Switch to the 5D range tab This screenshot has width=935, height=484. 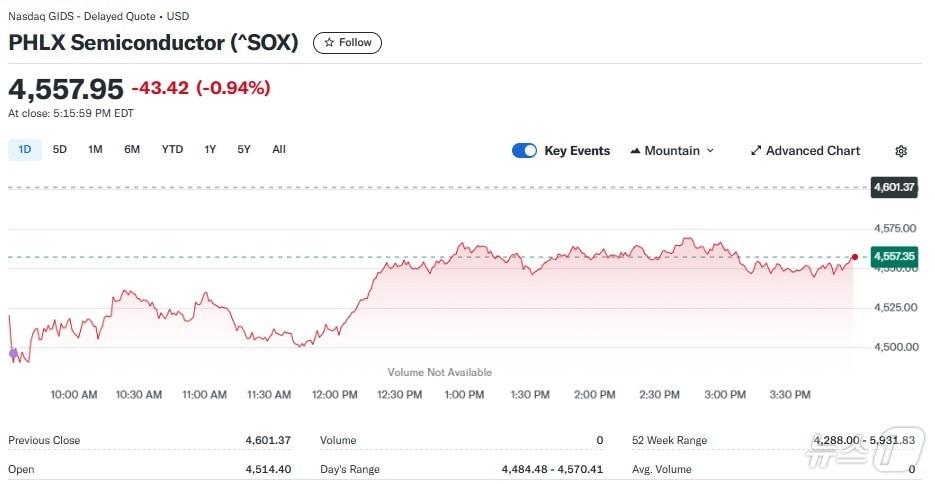(x=60, y=150)
